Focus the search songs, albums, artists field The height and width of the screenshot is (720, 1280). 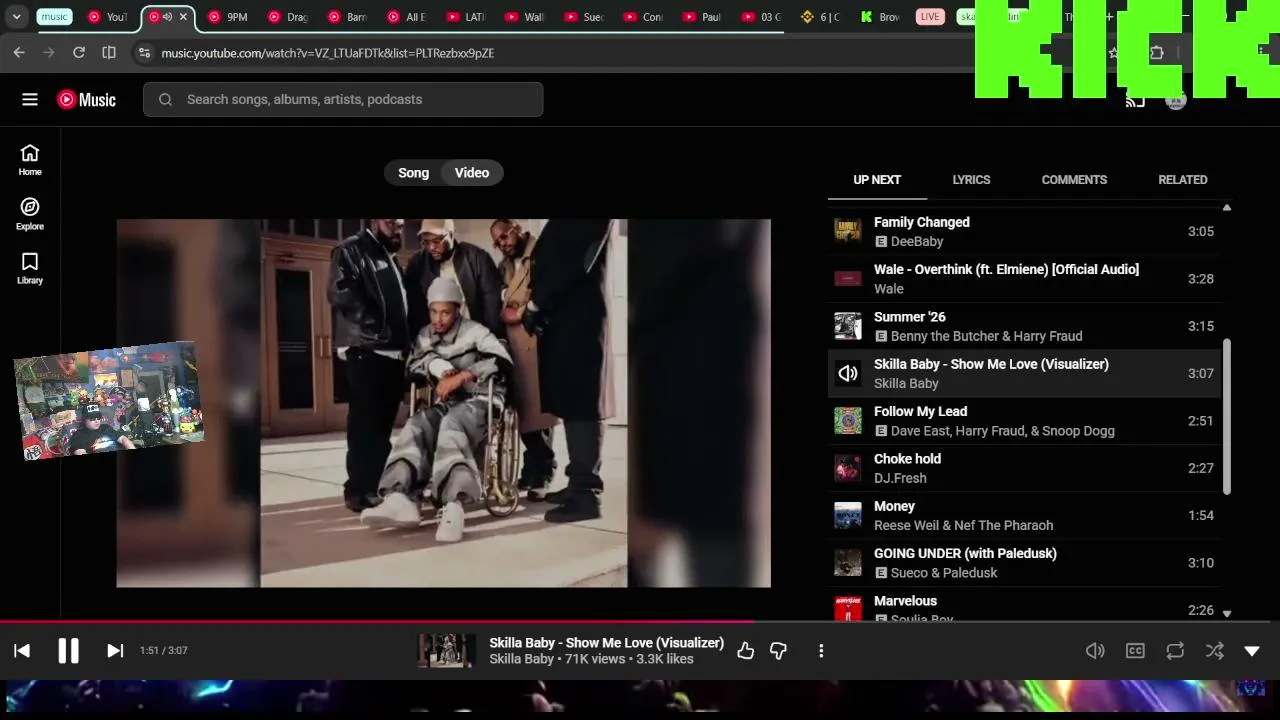click(x=343, y=99)
